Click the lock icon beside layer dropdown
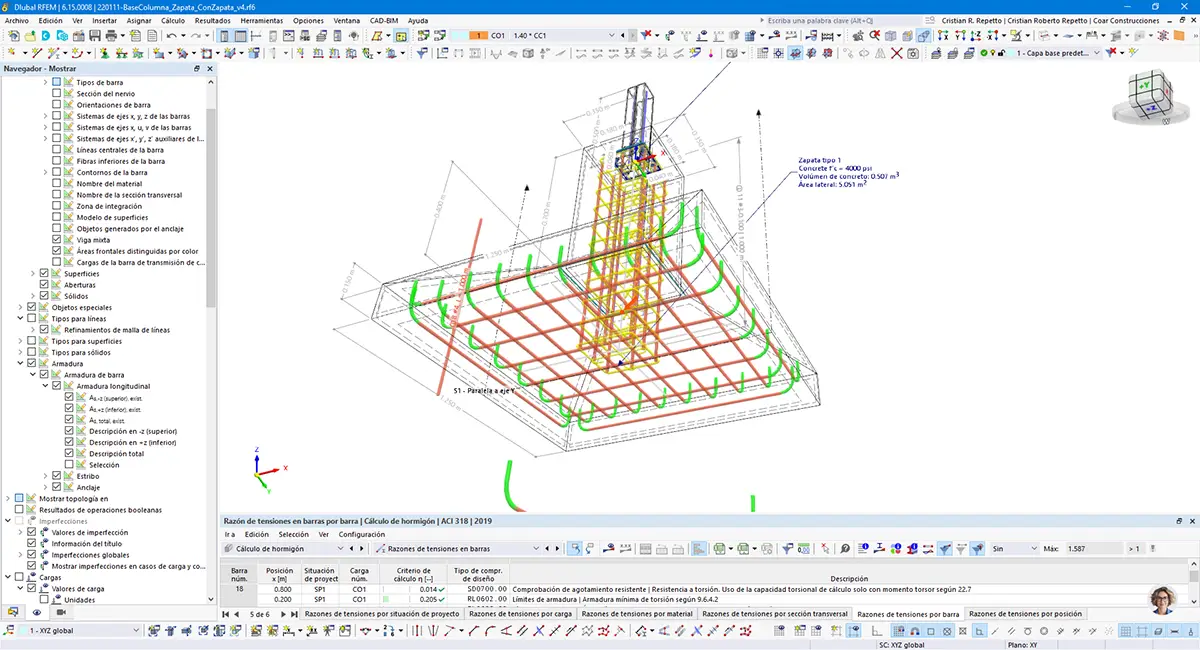This screenshot has height=650, width=1200. 1000,52
